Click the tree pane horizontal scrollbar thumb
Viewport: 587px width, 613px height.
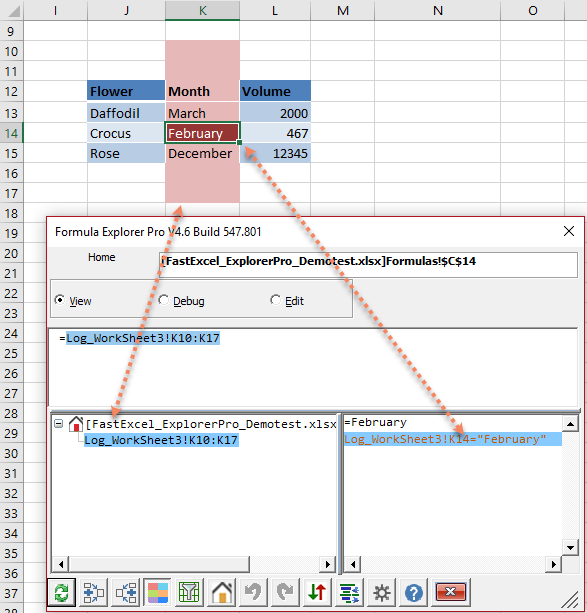[159, 565]
